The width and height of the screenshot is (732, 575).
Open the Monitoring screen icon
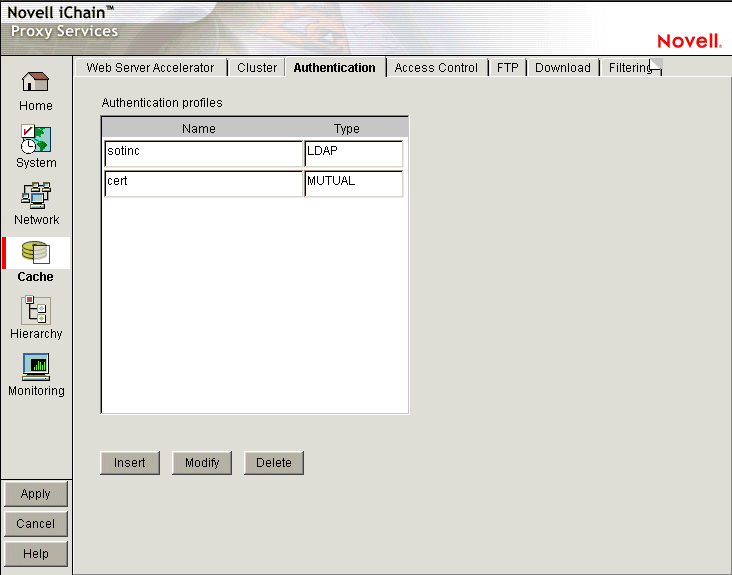(x=35, y=367)
